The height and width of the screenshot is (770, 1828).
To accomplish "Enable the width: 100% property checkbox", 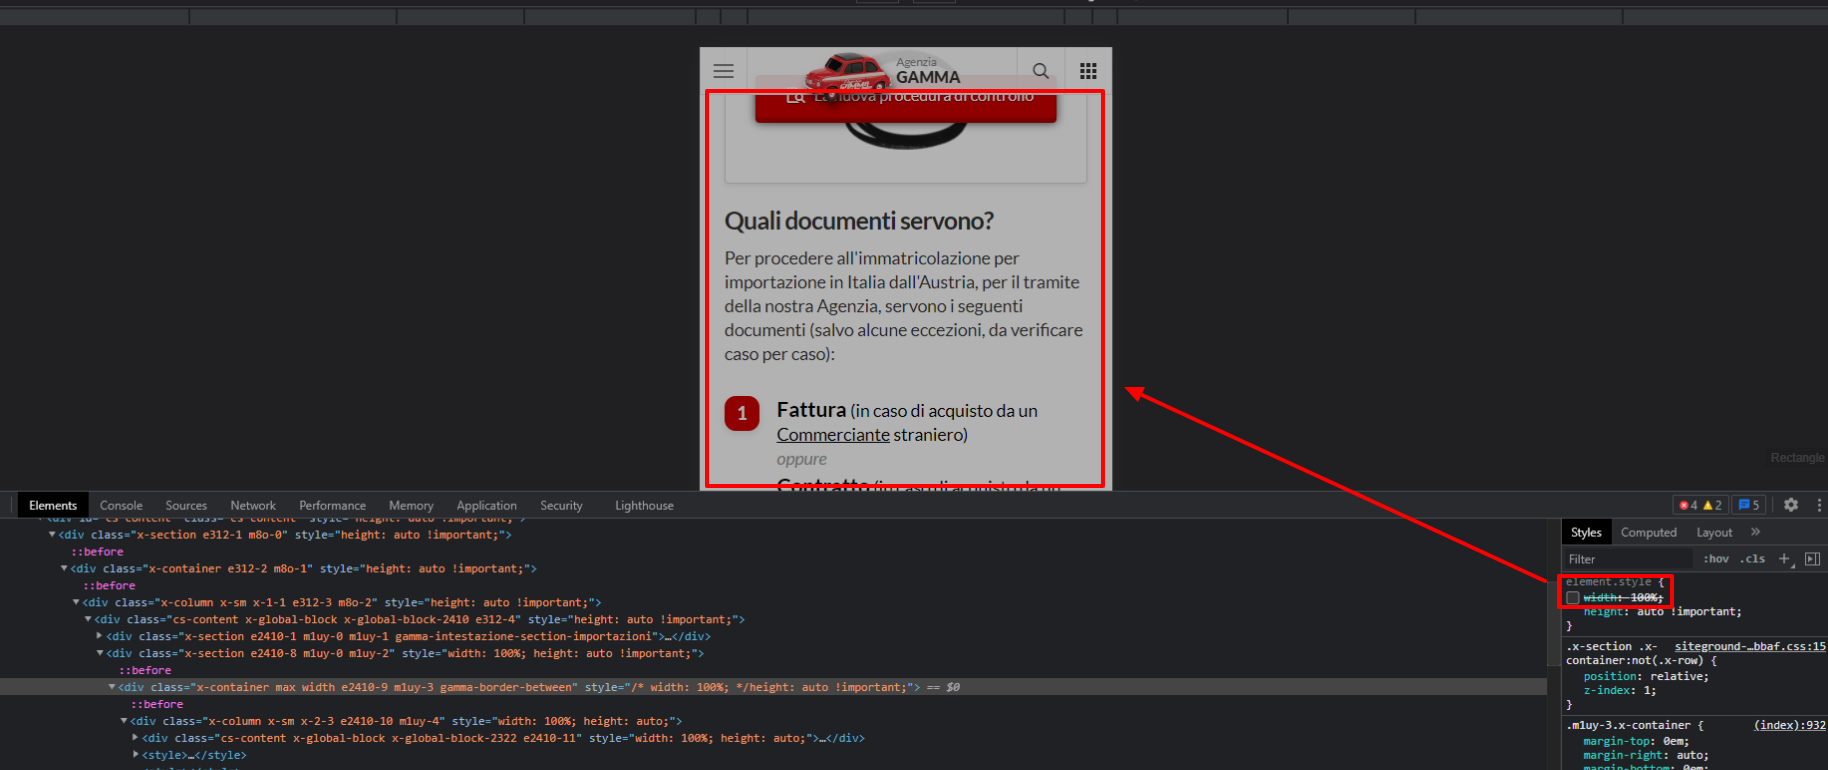I will tap(1573, 598).
